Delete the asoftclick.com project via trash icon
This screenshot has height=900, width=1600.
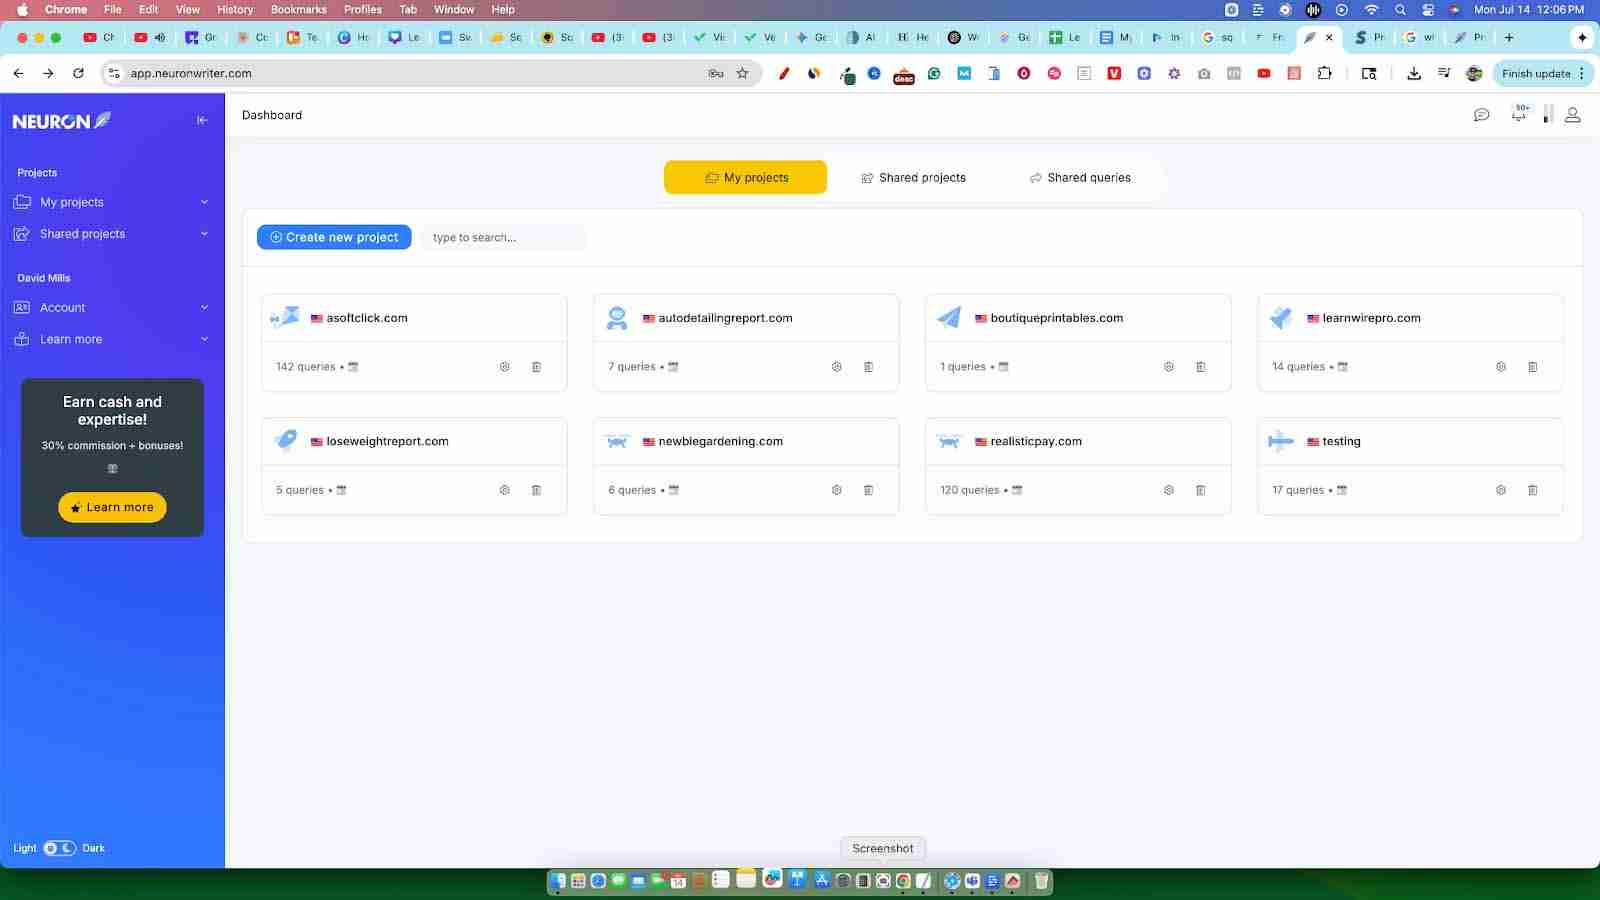pos(536,367)
